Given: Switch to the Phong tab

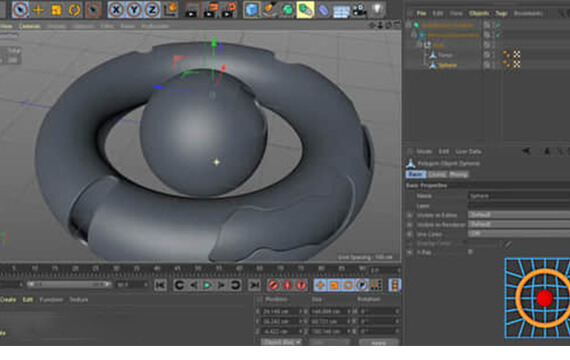Looking at the screenshot, I should [x=459, y=175].
